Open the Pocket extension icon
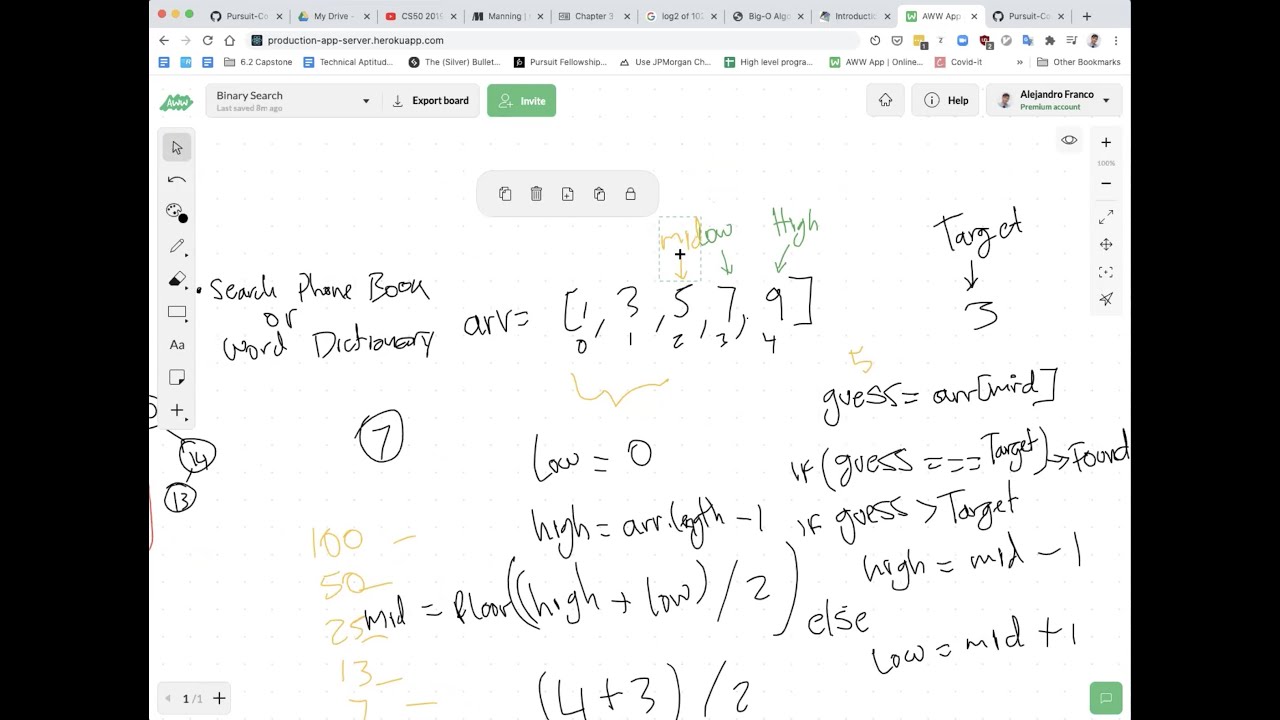 (x=897, y=40)
